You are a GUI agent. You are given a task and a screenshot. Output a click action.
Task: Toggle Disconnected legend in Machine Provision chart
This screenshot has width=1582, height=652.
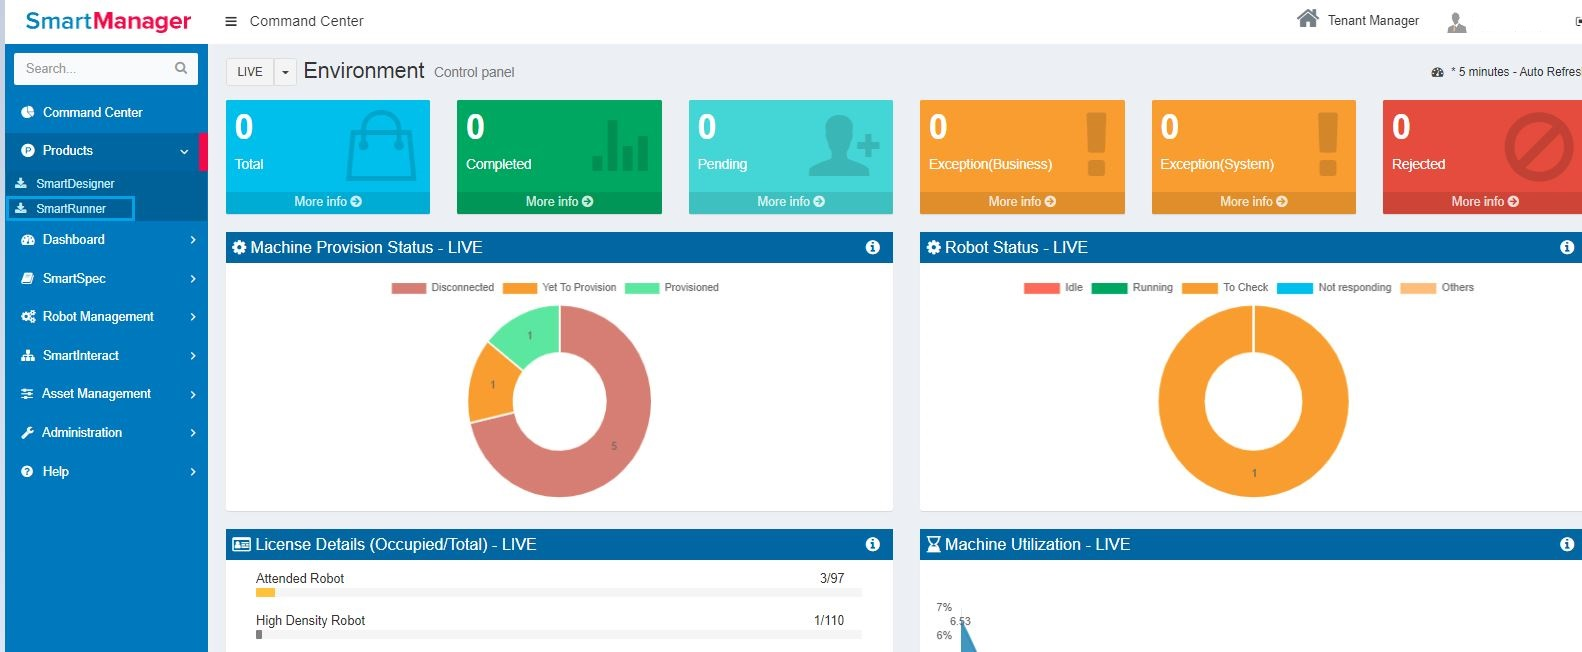(x=443, y=288)
